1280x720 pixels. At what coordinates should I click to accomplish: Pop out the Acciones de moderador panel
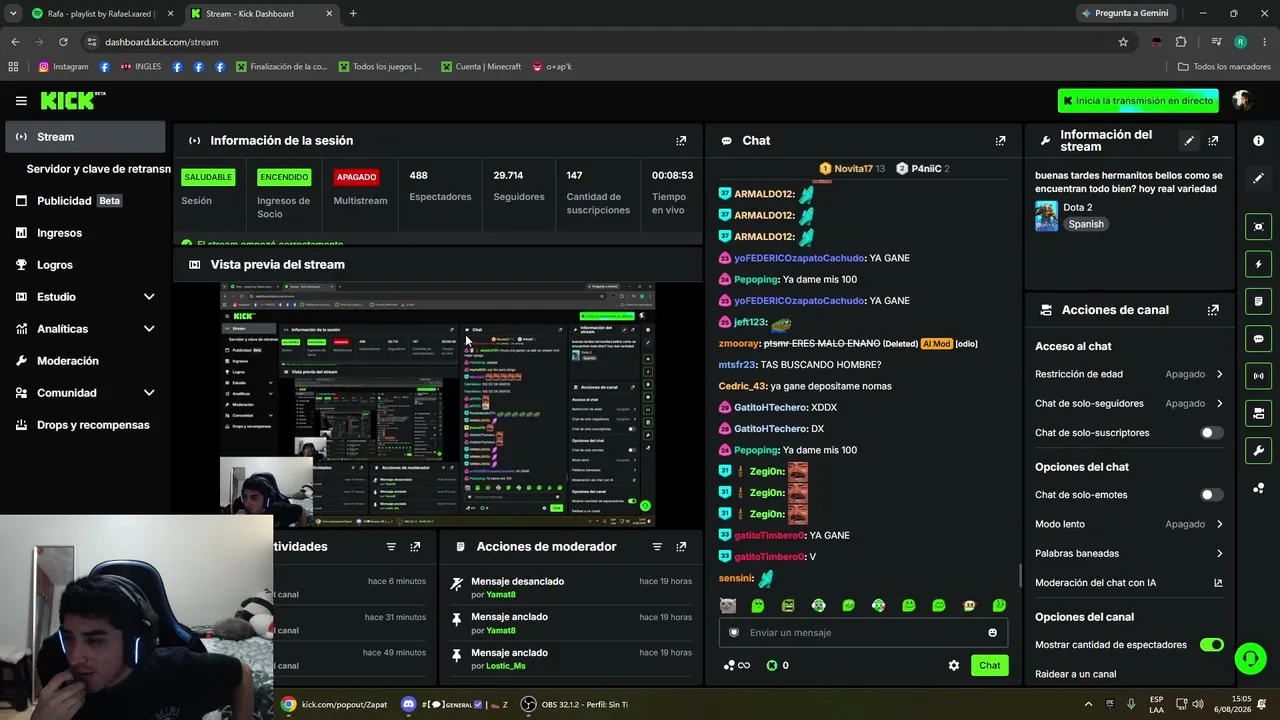click(681, 547)
